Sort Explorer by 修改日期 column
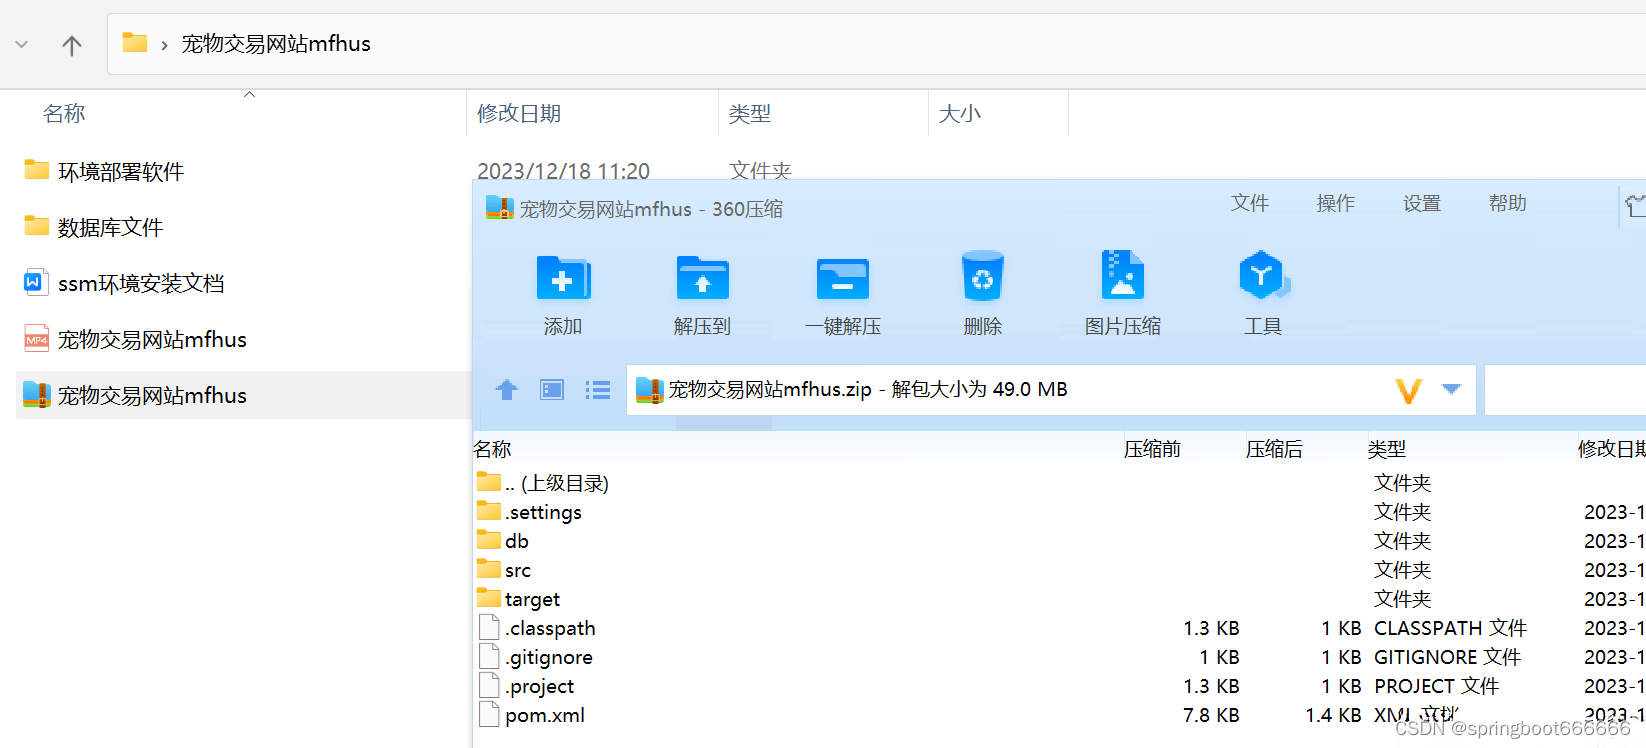Viewport: 1646px width, 748px height. point(519,114)
